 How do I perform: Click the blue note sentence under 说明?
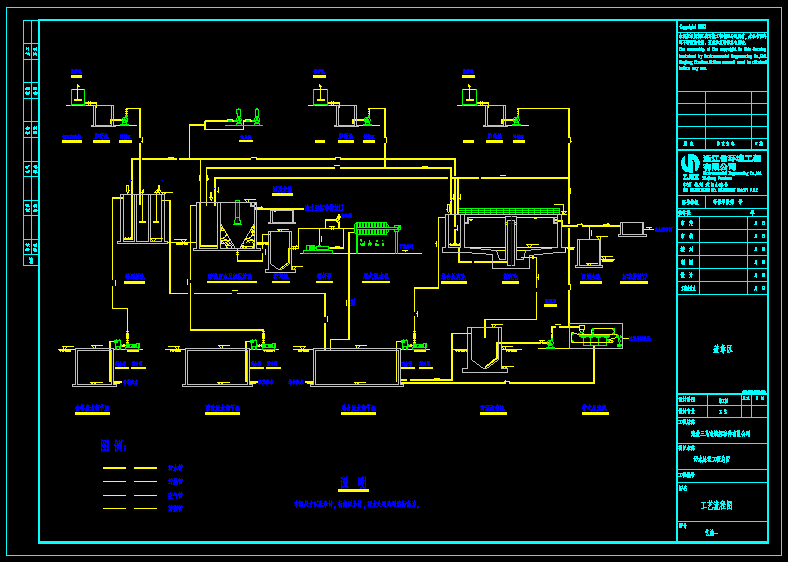pos(356,504)
